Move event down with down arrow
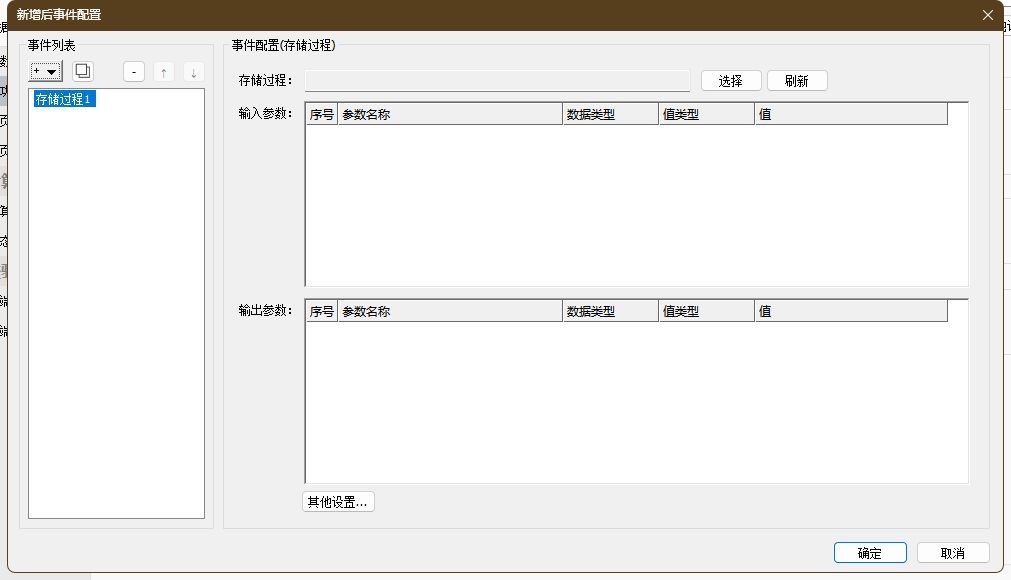 tap(194, 72)
